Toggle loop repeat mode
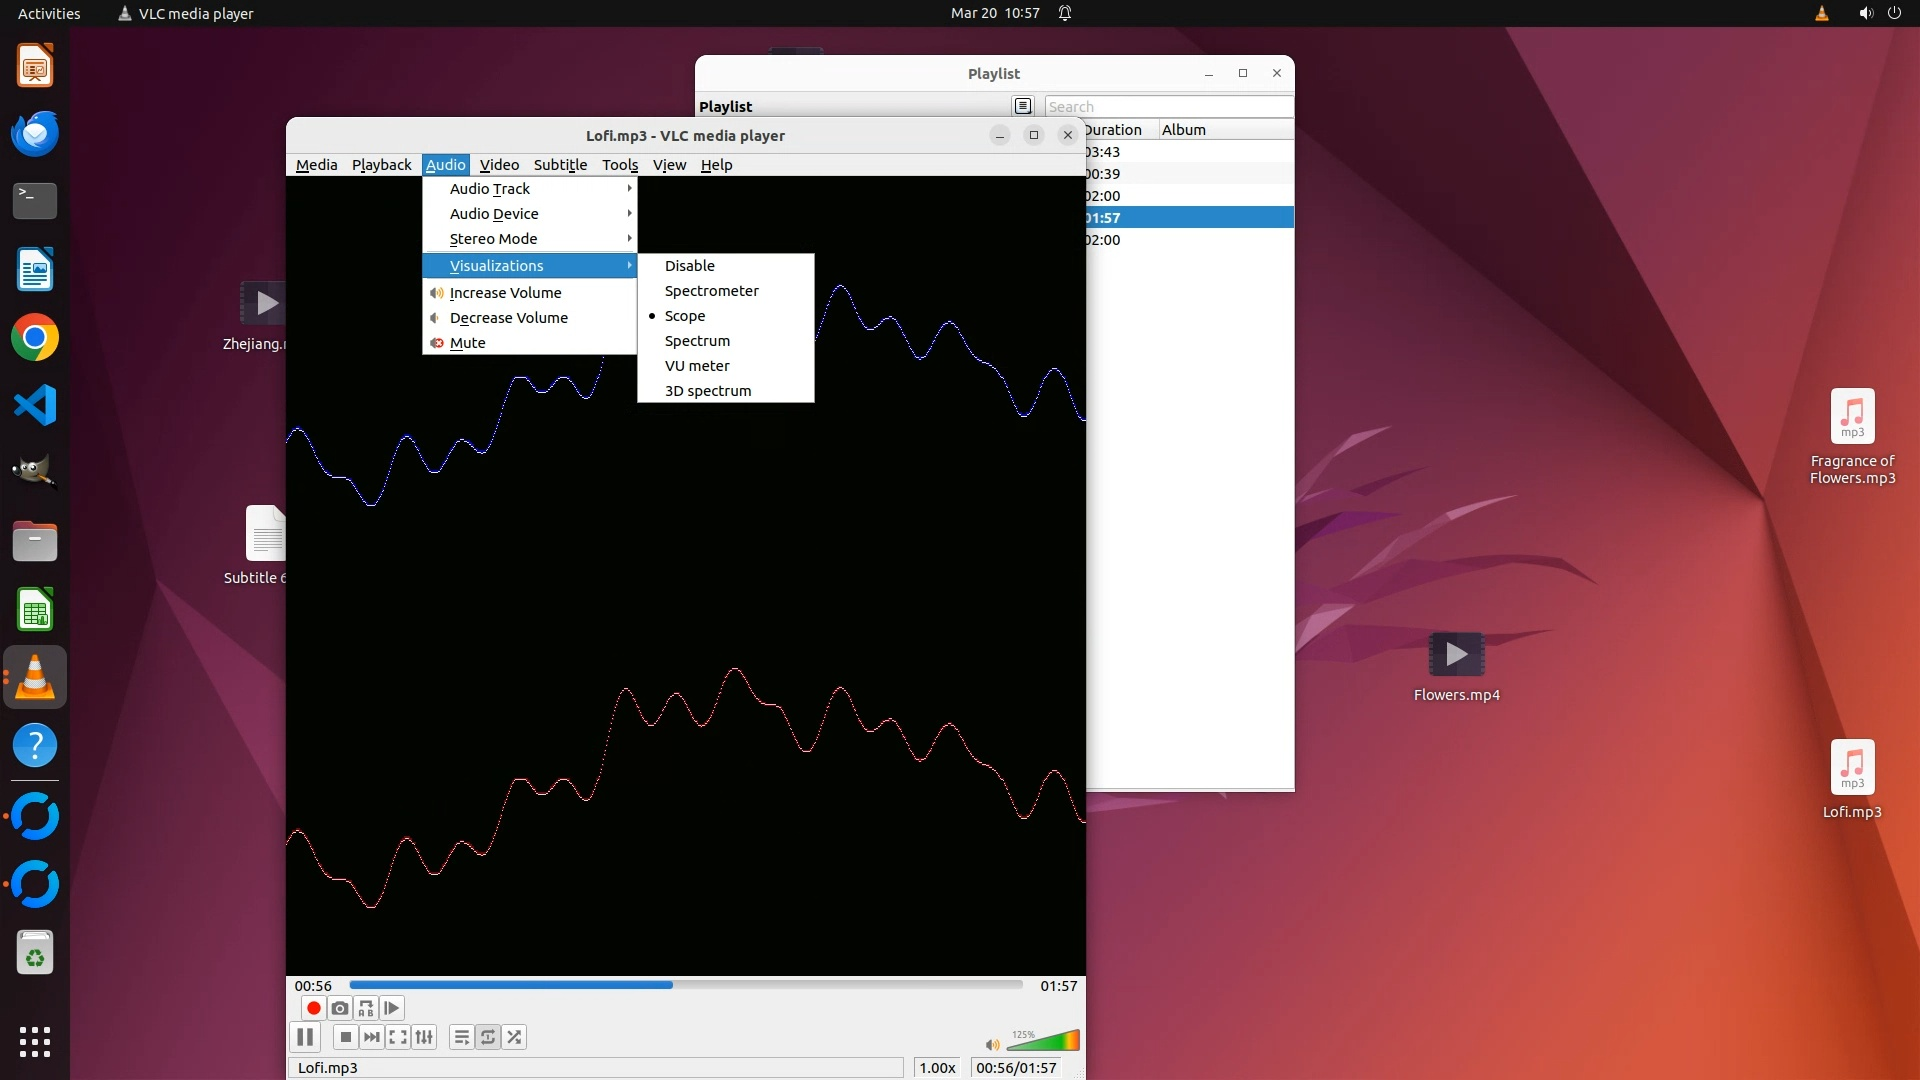The image size is (1920, 1080). pyautogui.click(x=488, y=1037)
